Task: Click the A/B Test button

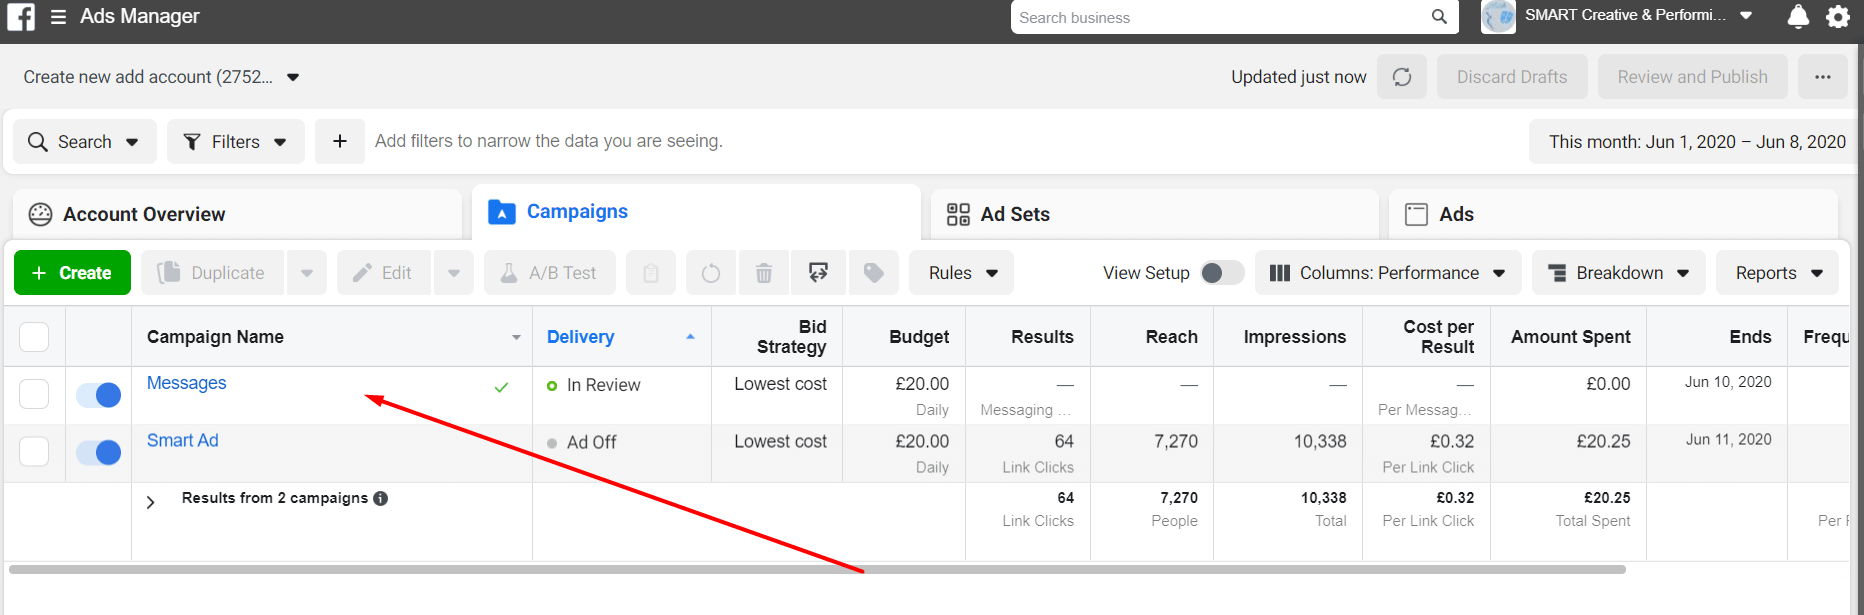Action: pos(549,273)
